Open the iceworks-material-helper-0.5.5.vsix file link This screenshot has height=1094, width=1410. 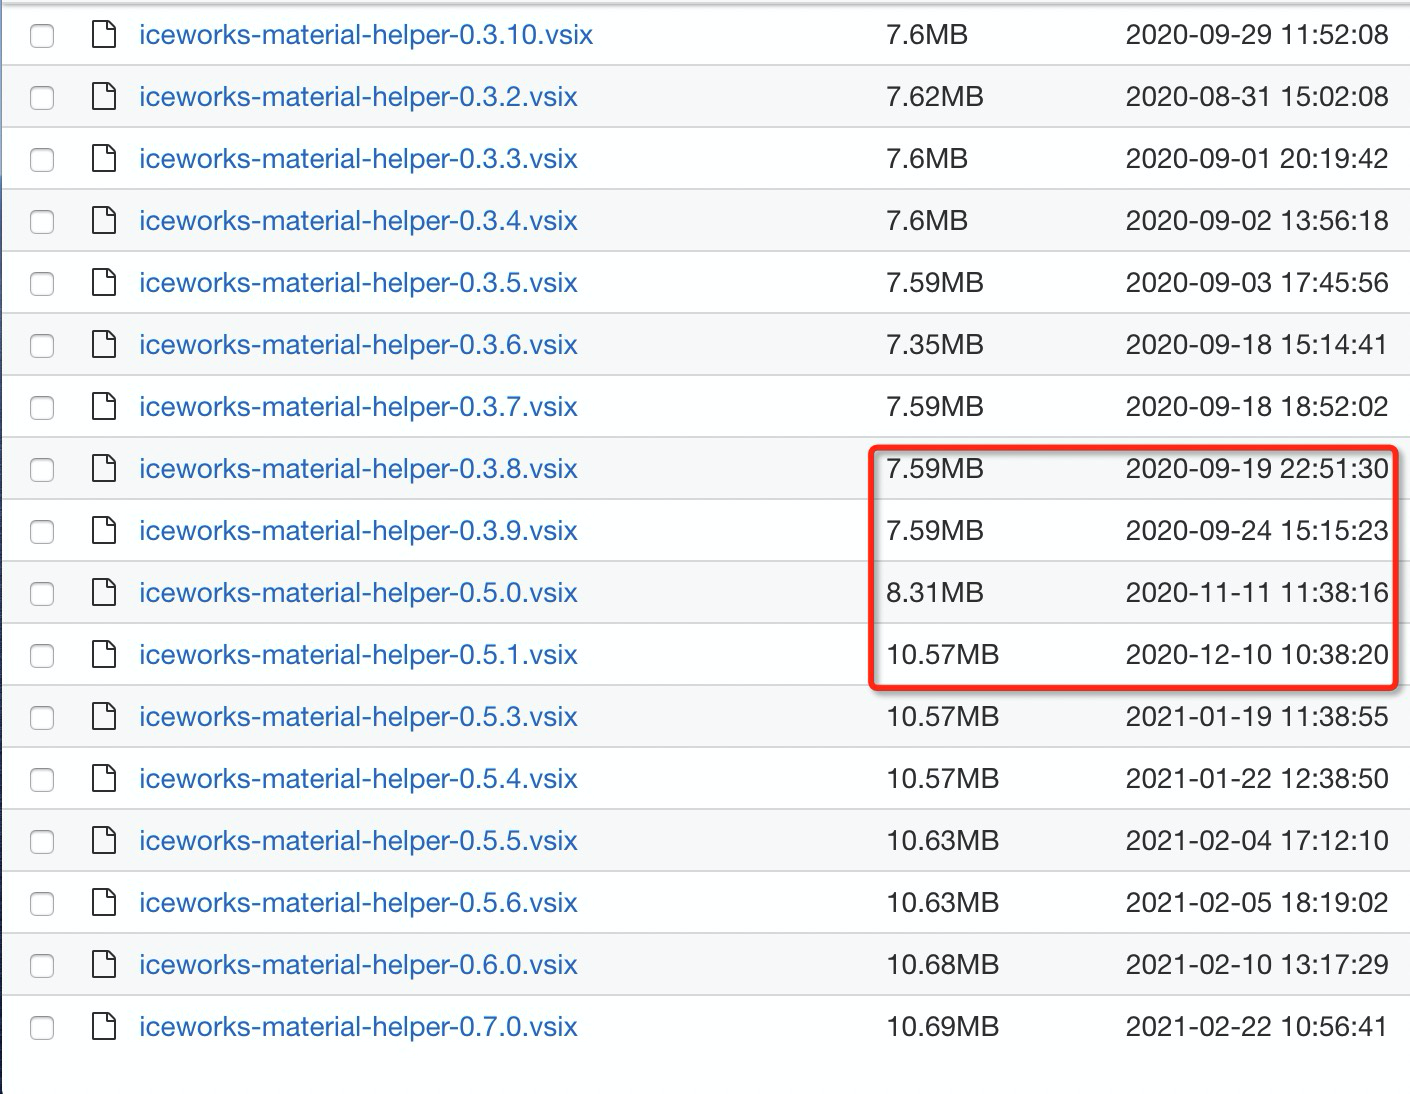click(x=358, y=841)
